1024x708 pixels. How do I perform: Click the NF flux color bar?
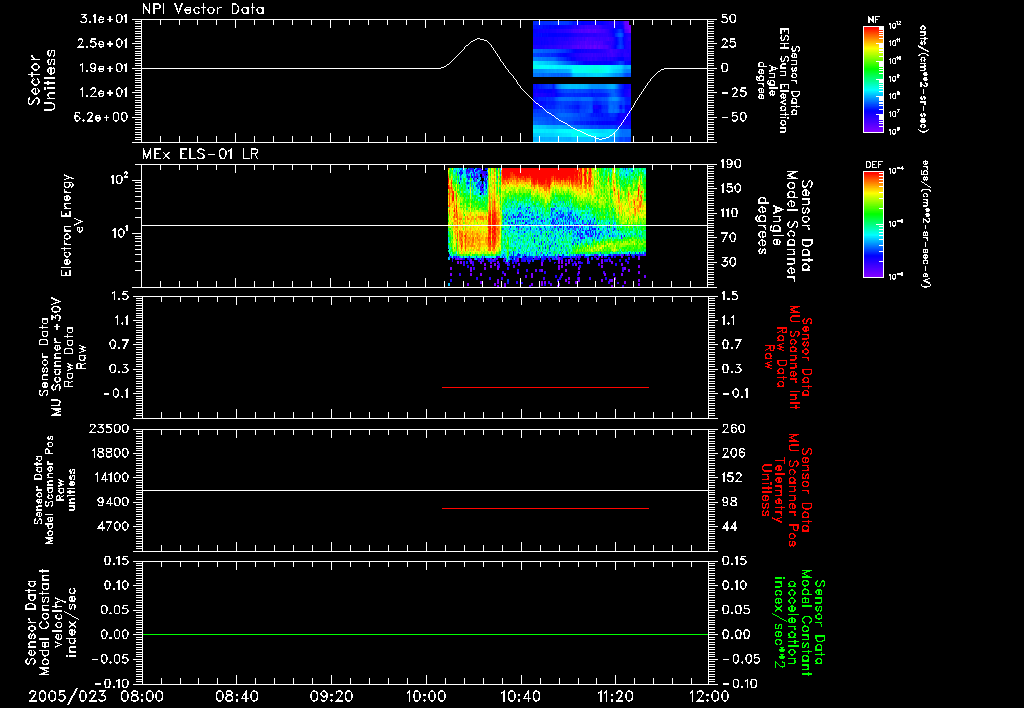point(874,79)
